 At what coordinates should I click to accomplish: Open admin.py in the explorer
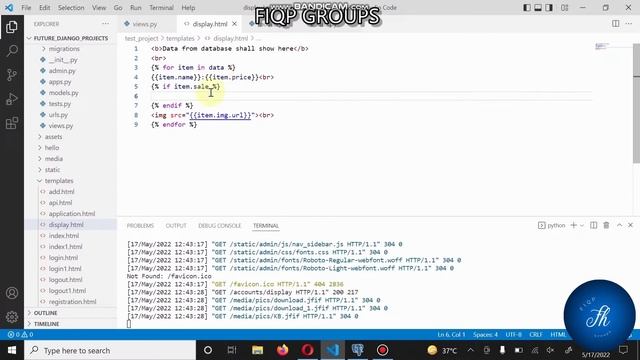62,71
